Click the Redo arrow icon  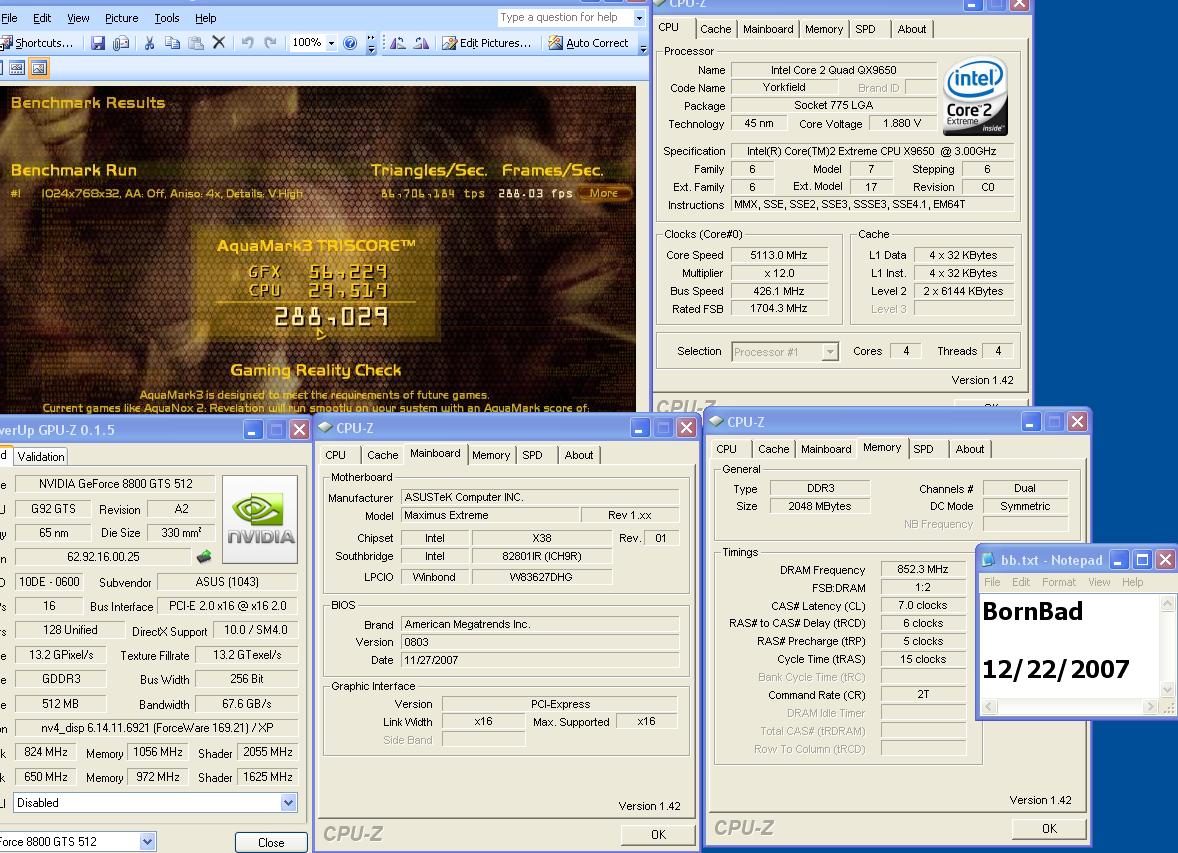point(270,43)
